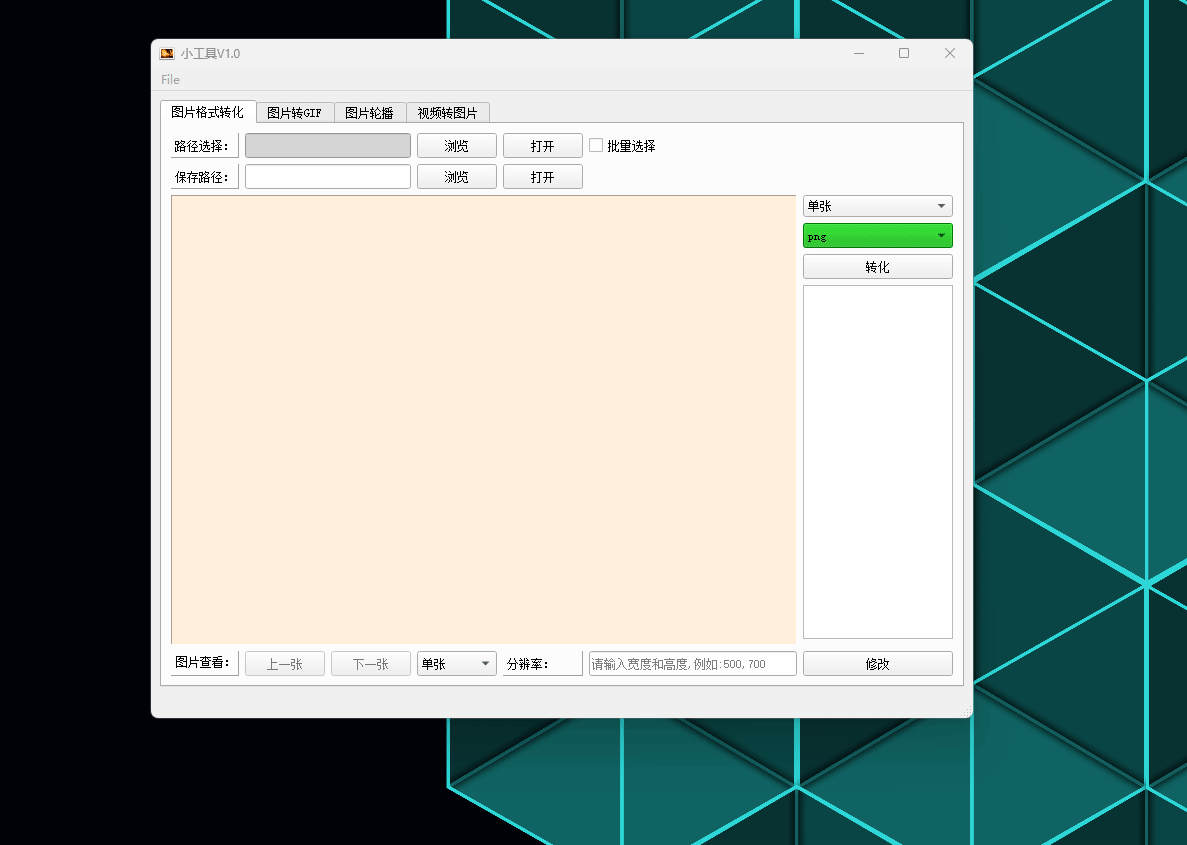Click the 修改 resolution modify button

coord(877,663)
